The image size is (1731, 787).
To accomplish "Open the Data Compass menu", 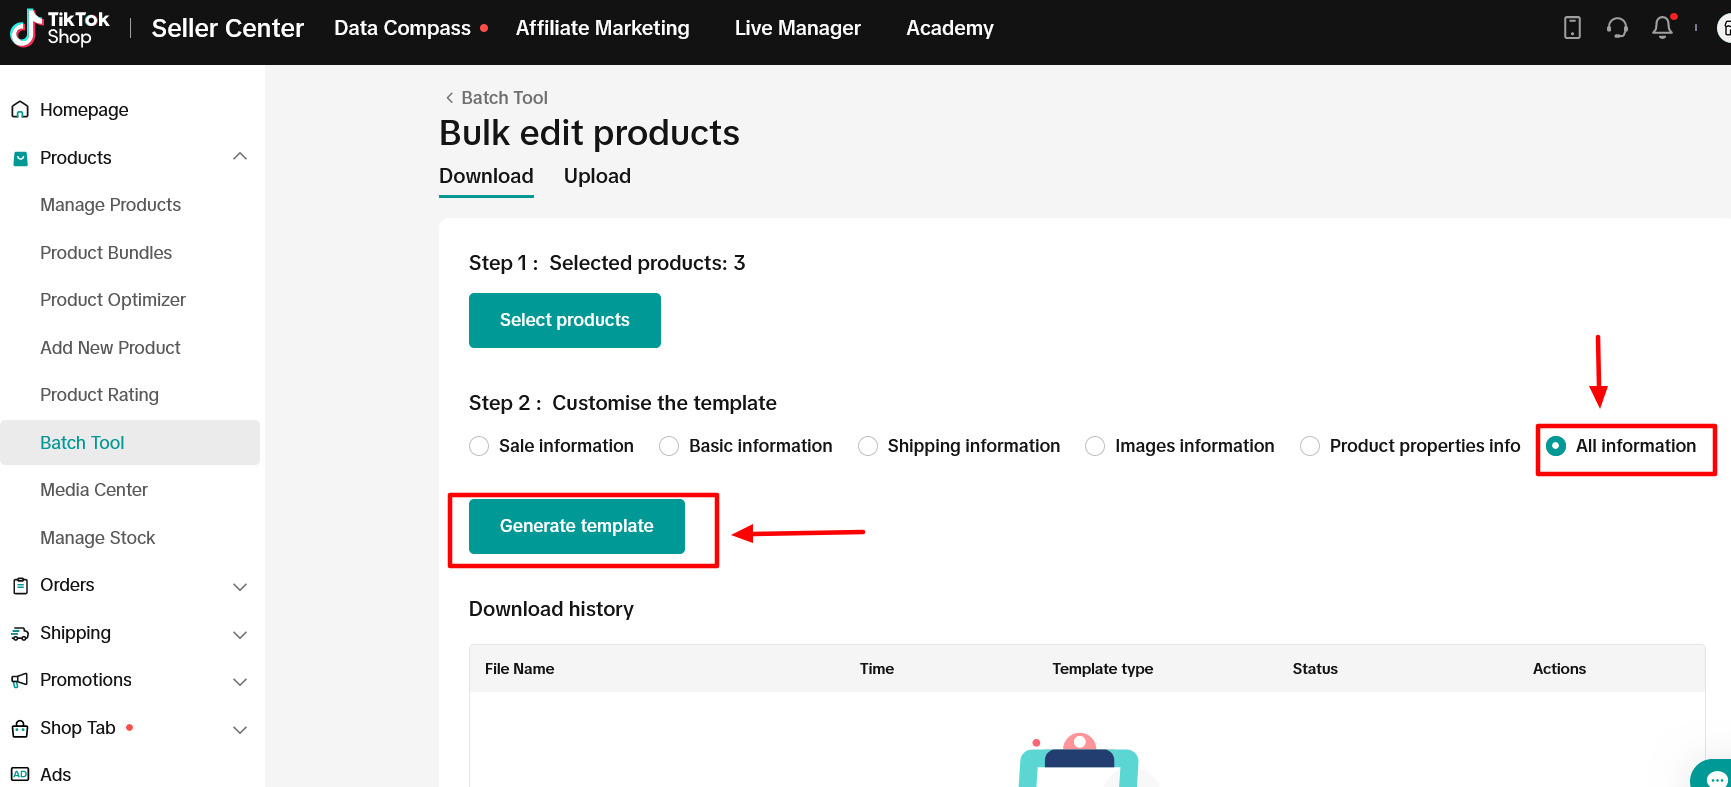I will tap(402, 28).
